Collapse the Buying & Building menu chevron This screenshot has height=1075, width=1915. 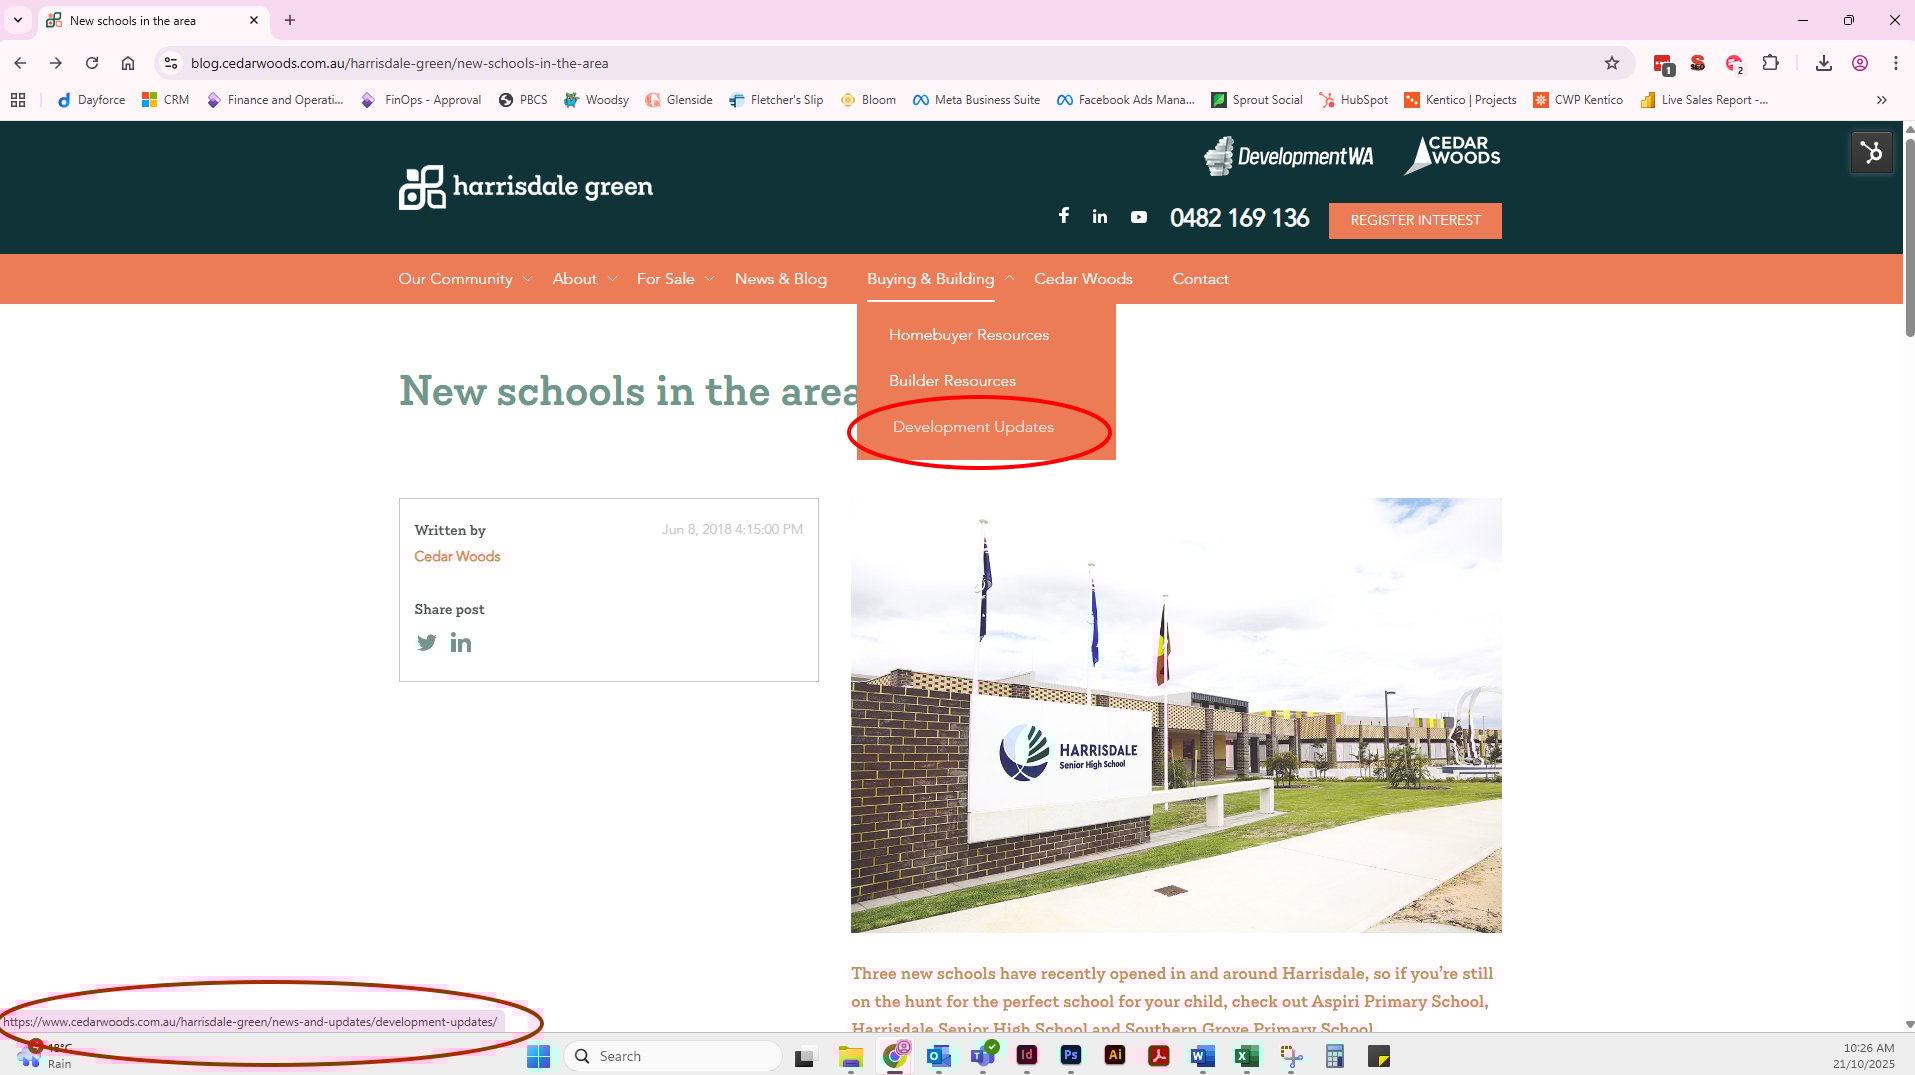pos(1009,279)
